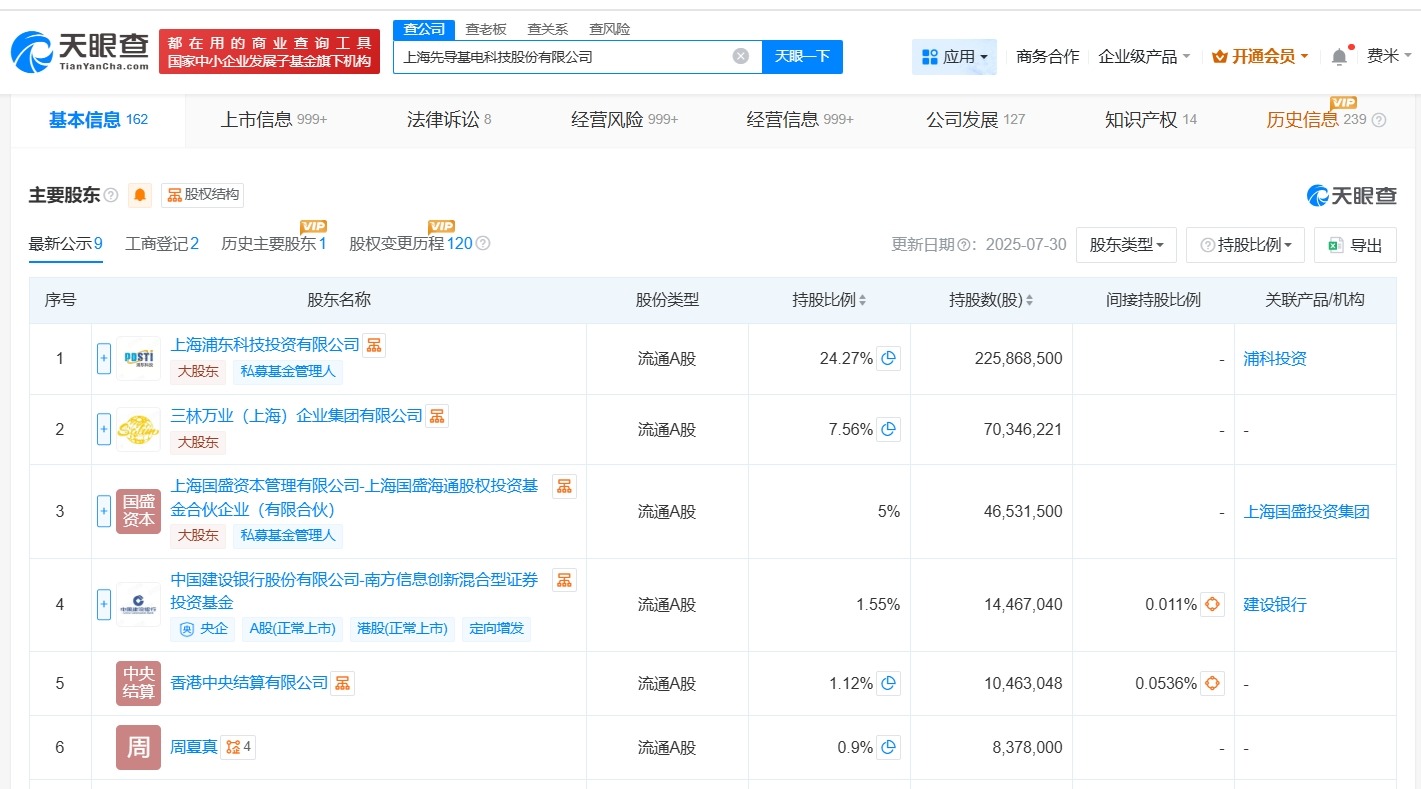
Task: Click the monitoring bell beside 主要股东
Action: tap(139, 195)
